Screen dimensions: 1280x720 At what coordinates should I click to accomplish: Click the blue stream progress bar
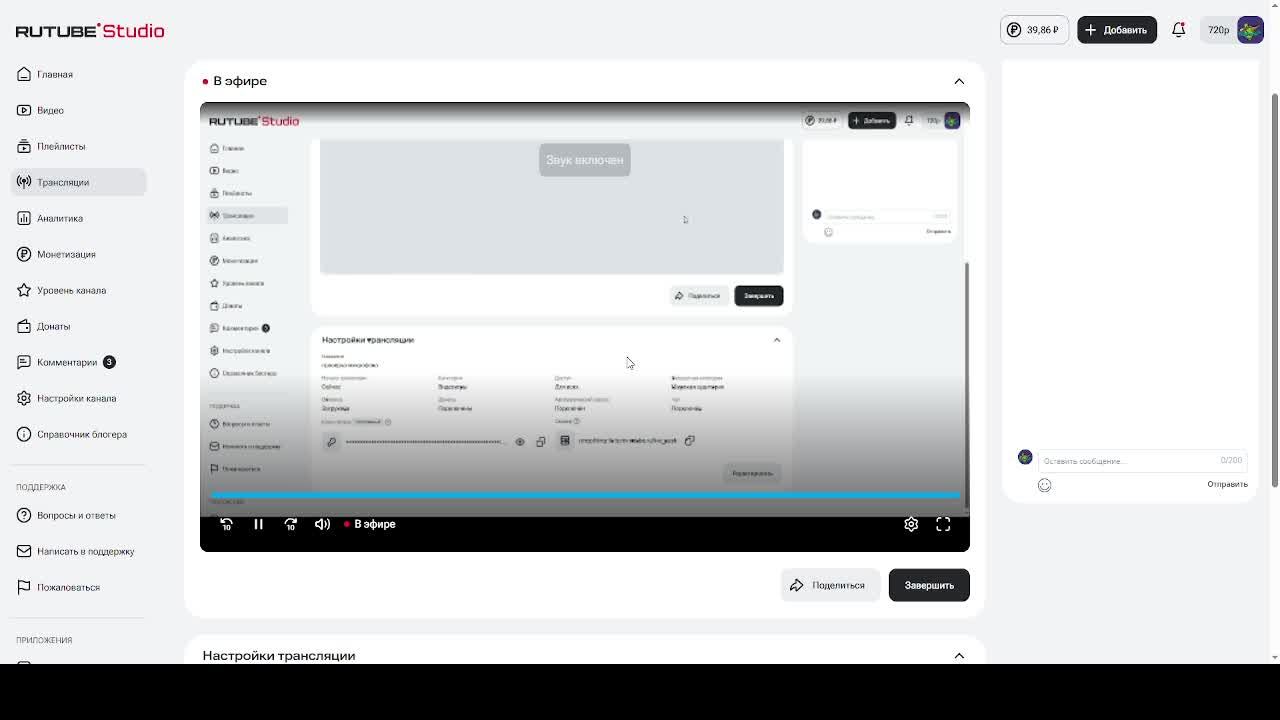pyautogui.click(x=585, y=495)
